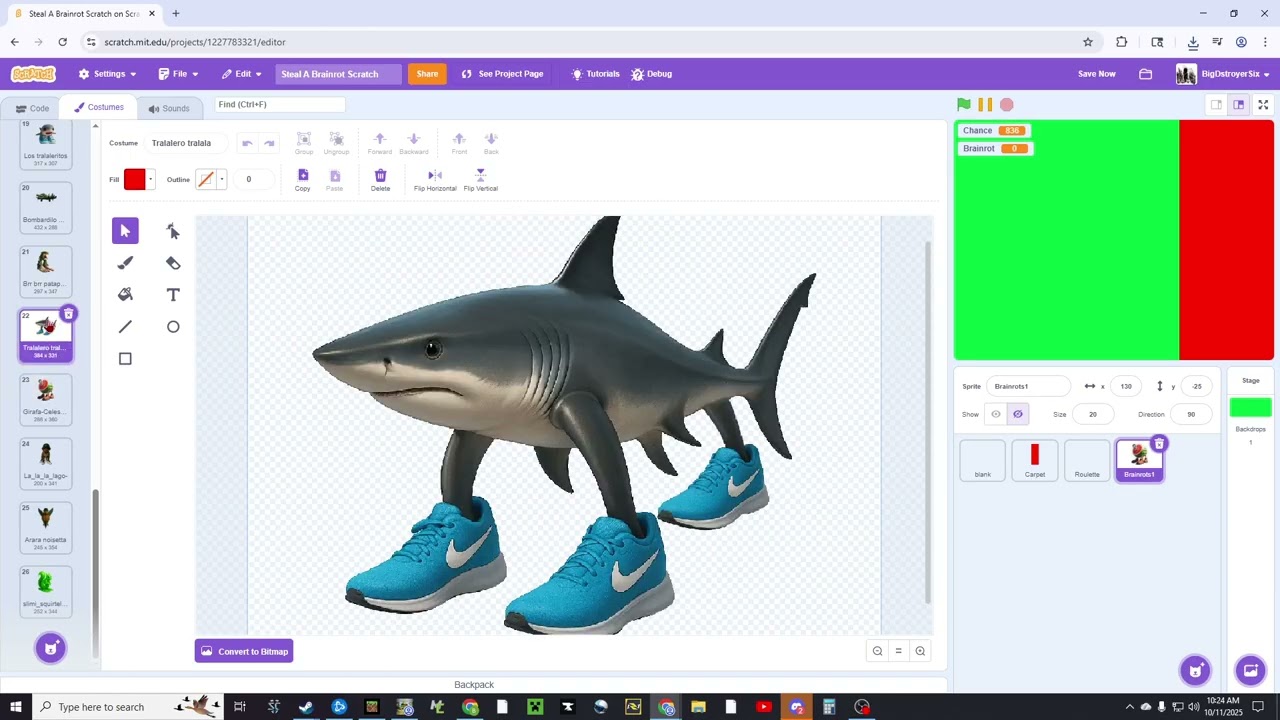This screenshot has width=1280, height=720.
Task: Click the green flag to start
Action: 964,104
